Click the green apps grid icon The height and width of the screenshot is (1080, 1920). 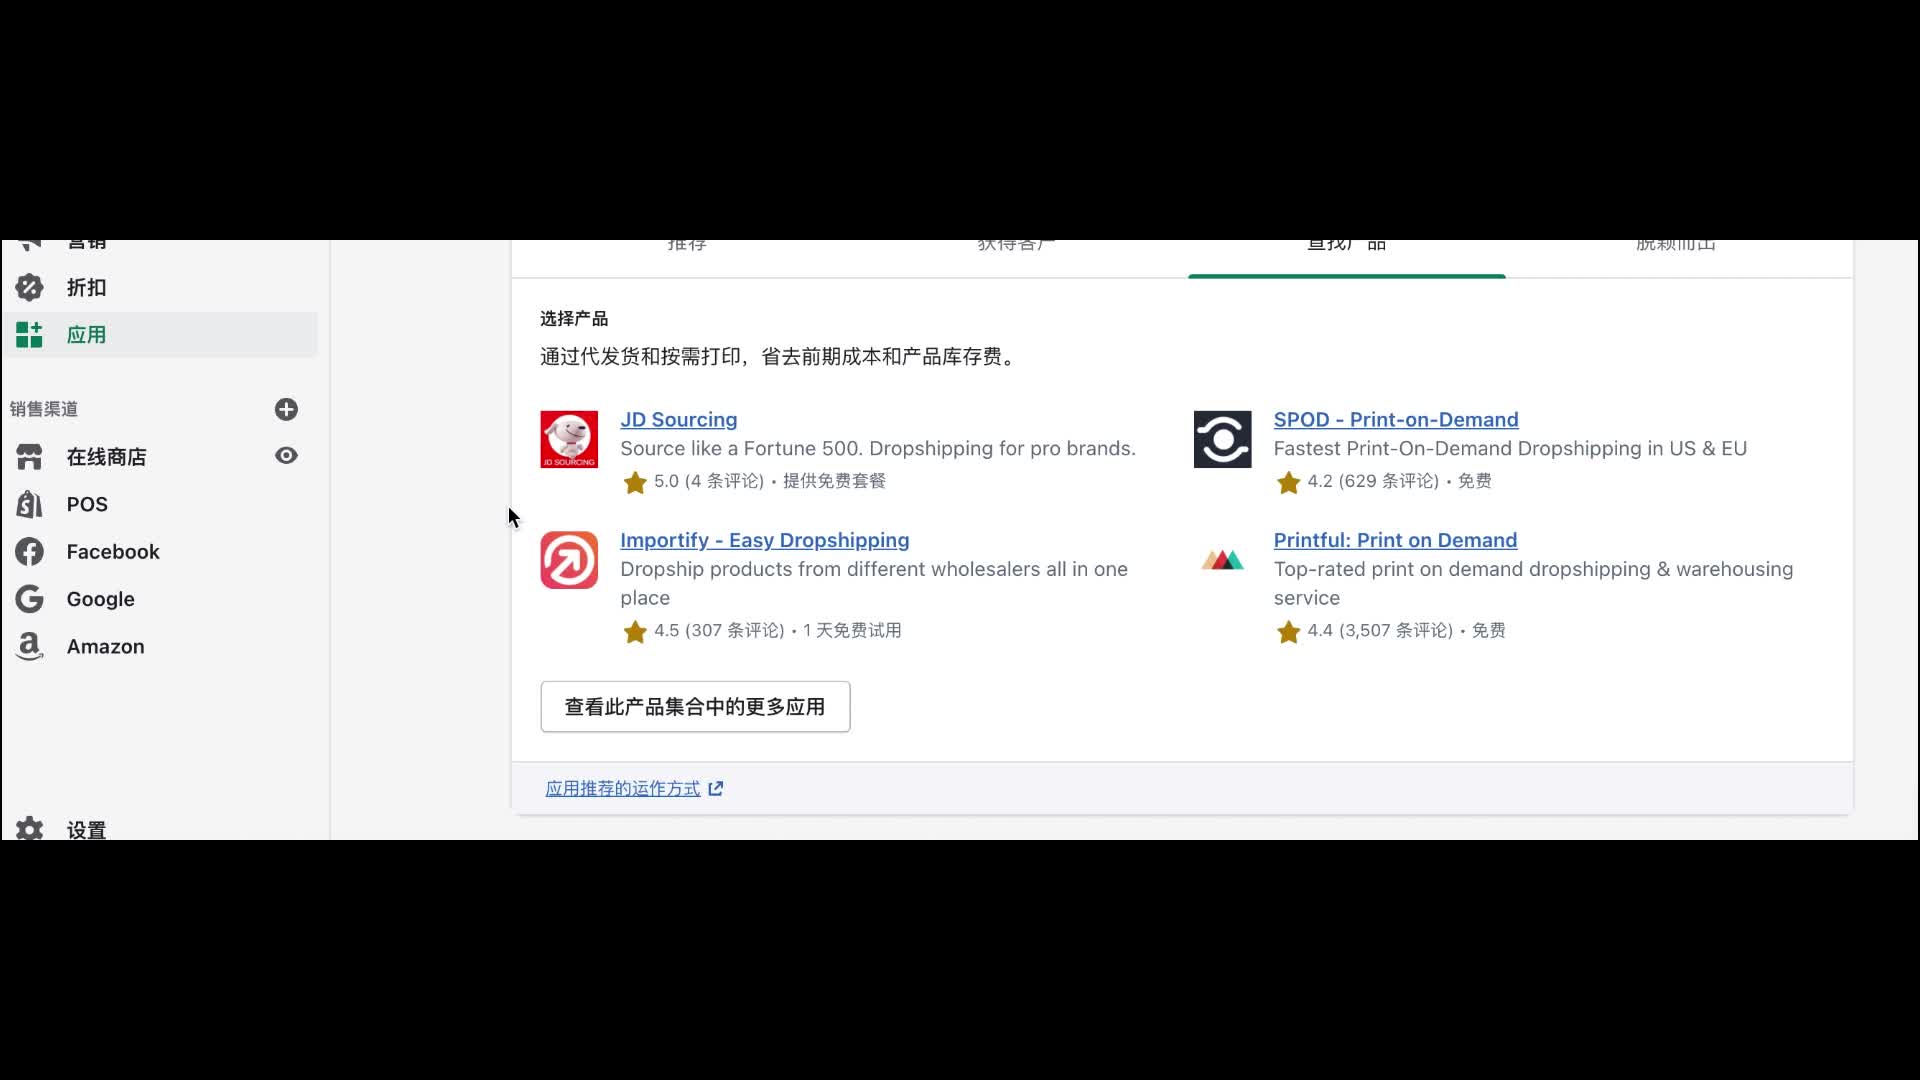tap(29, 335)
